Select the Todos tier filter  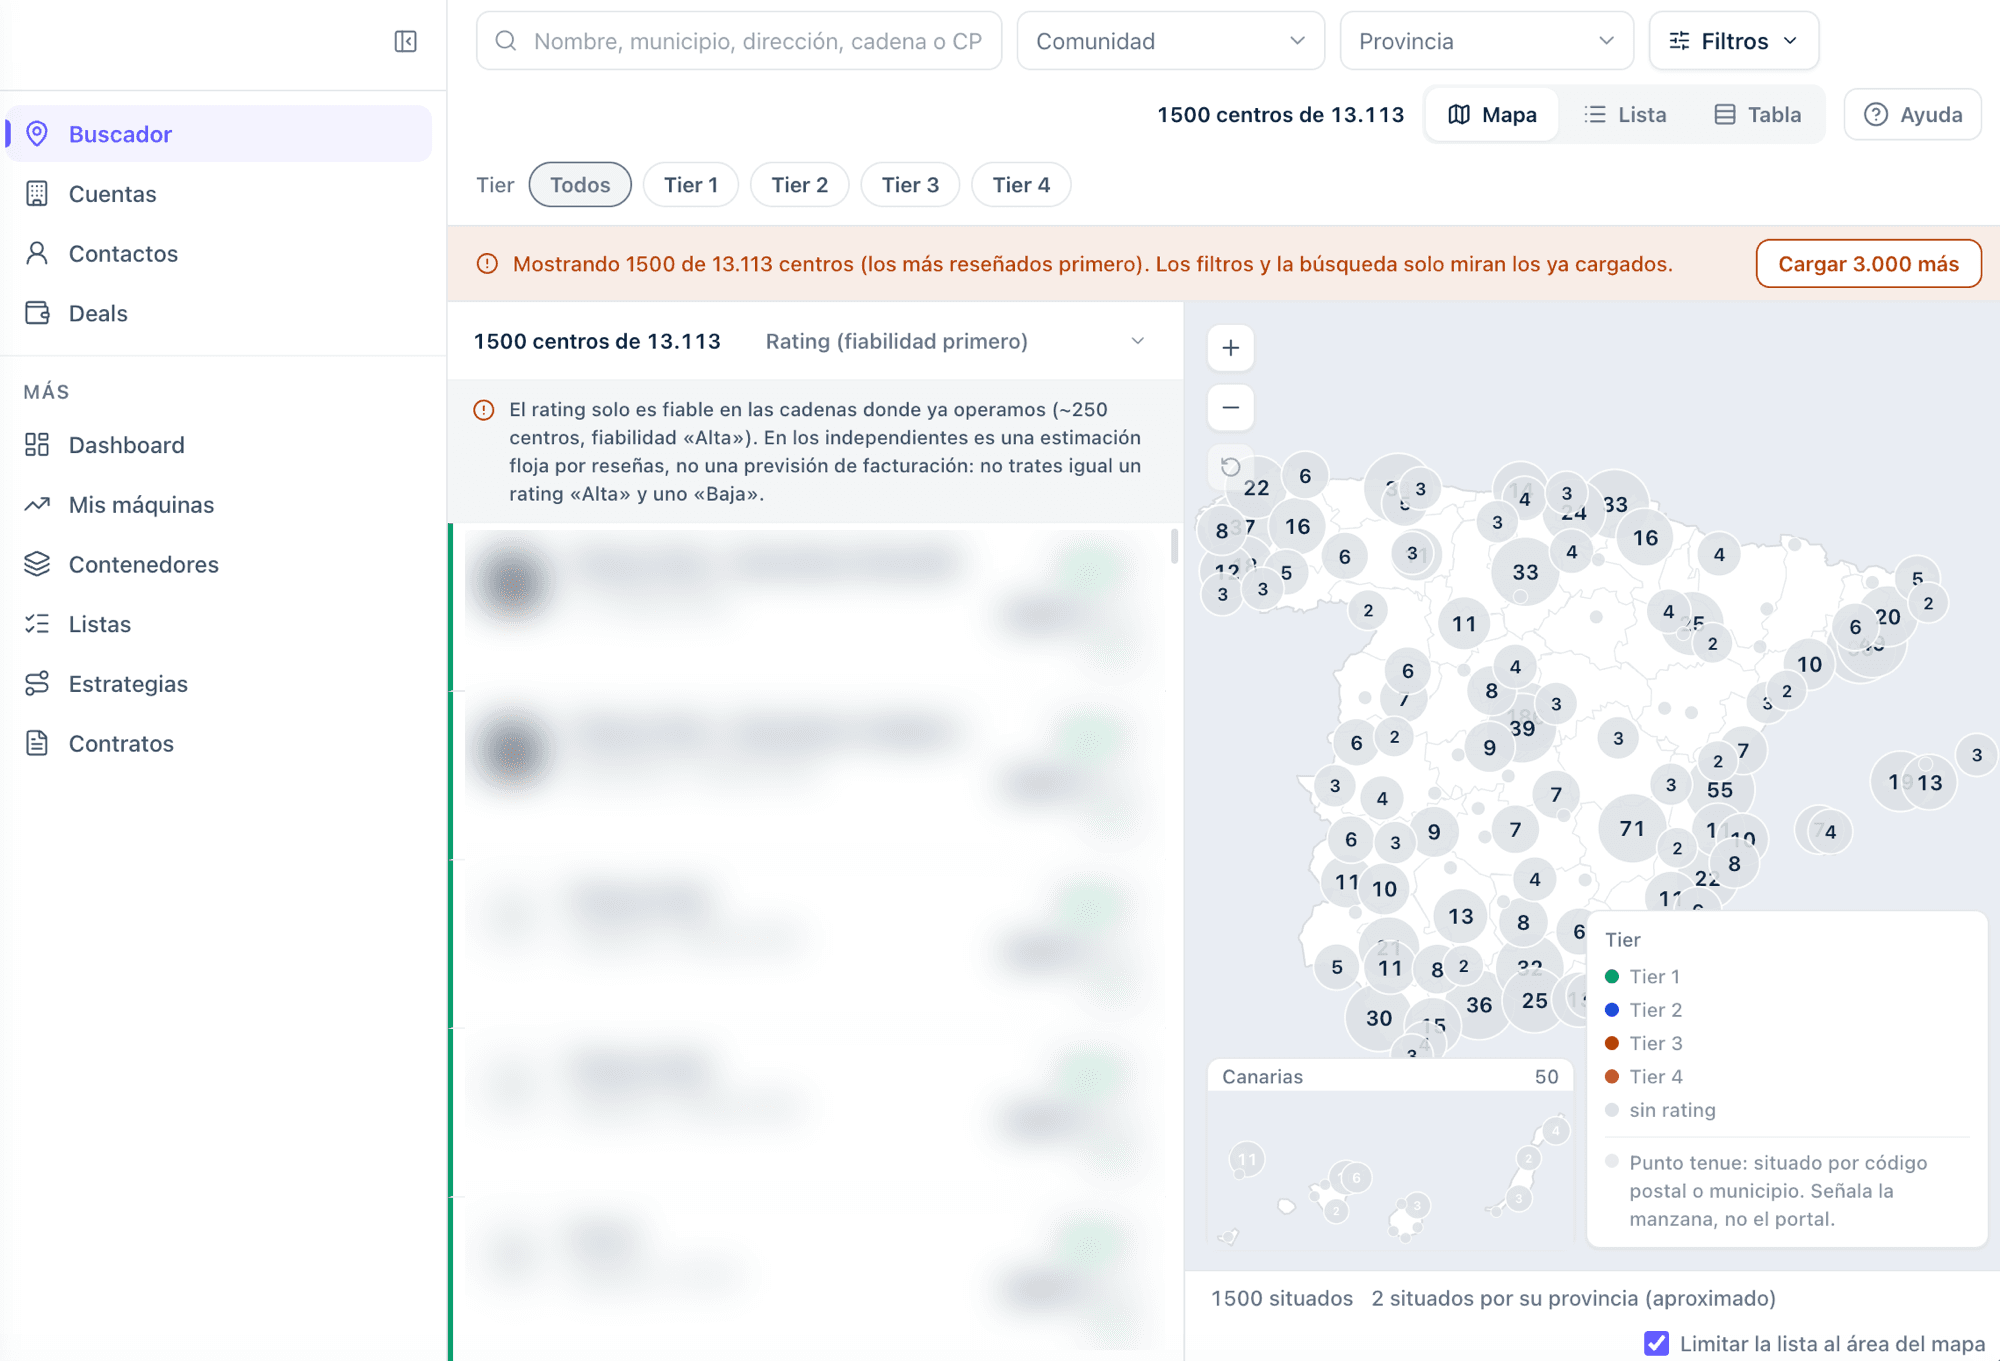click(x=580, y=185)
